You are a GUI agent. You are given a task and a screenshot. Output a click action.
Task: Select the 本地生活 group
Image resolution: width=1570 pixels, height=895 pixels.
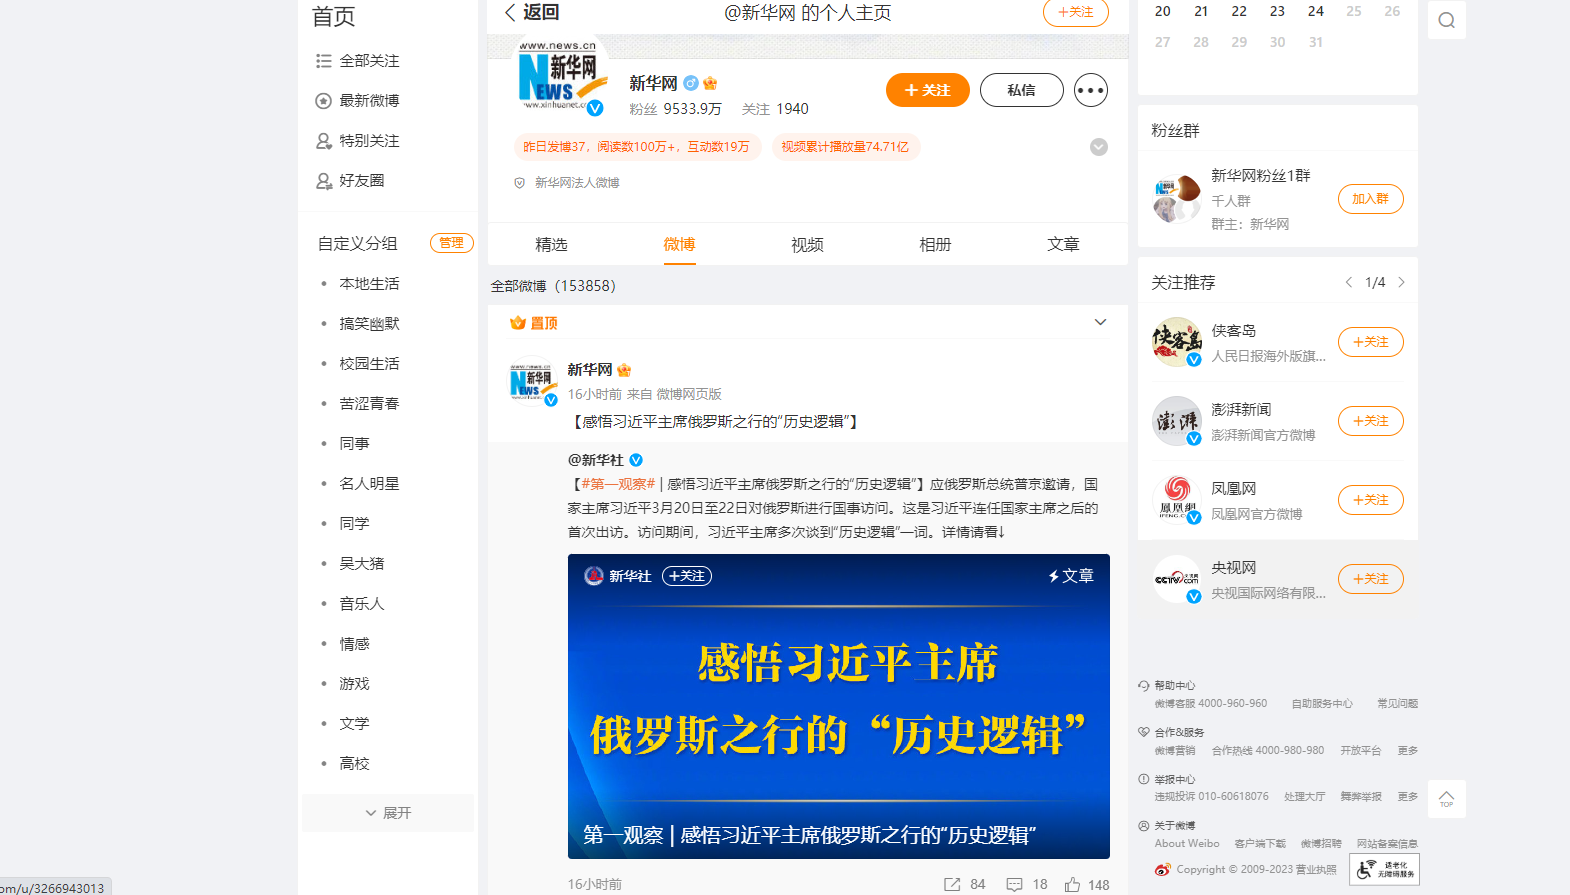[x=369, y=284]
